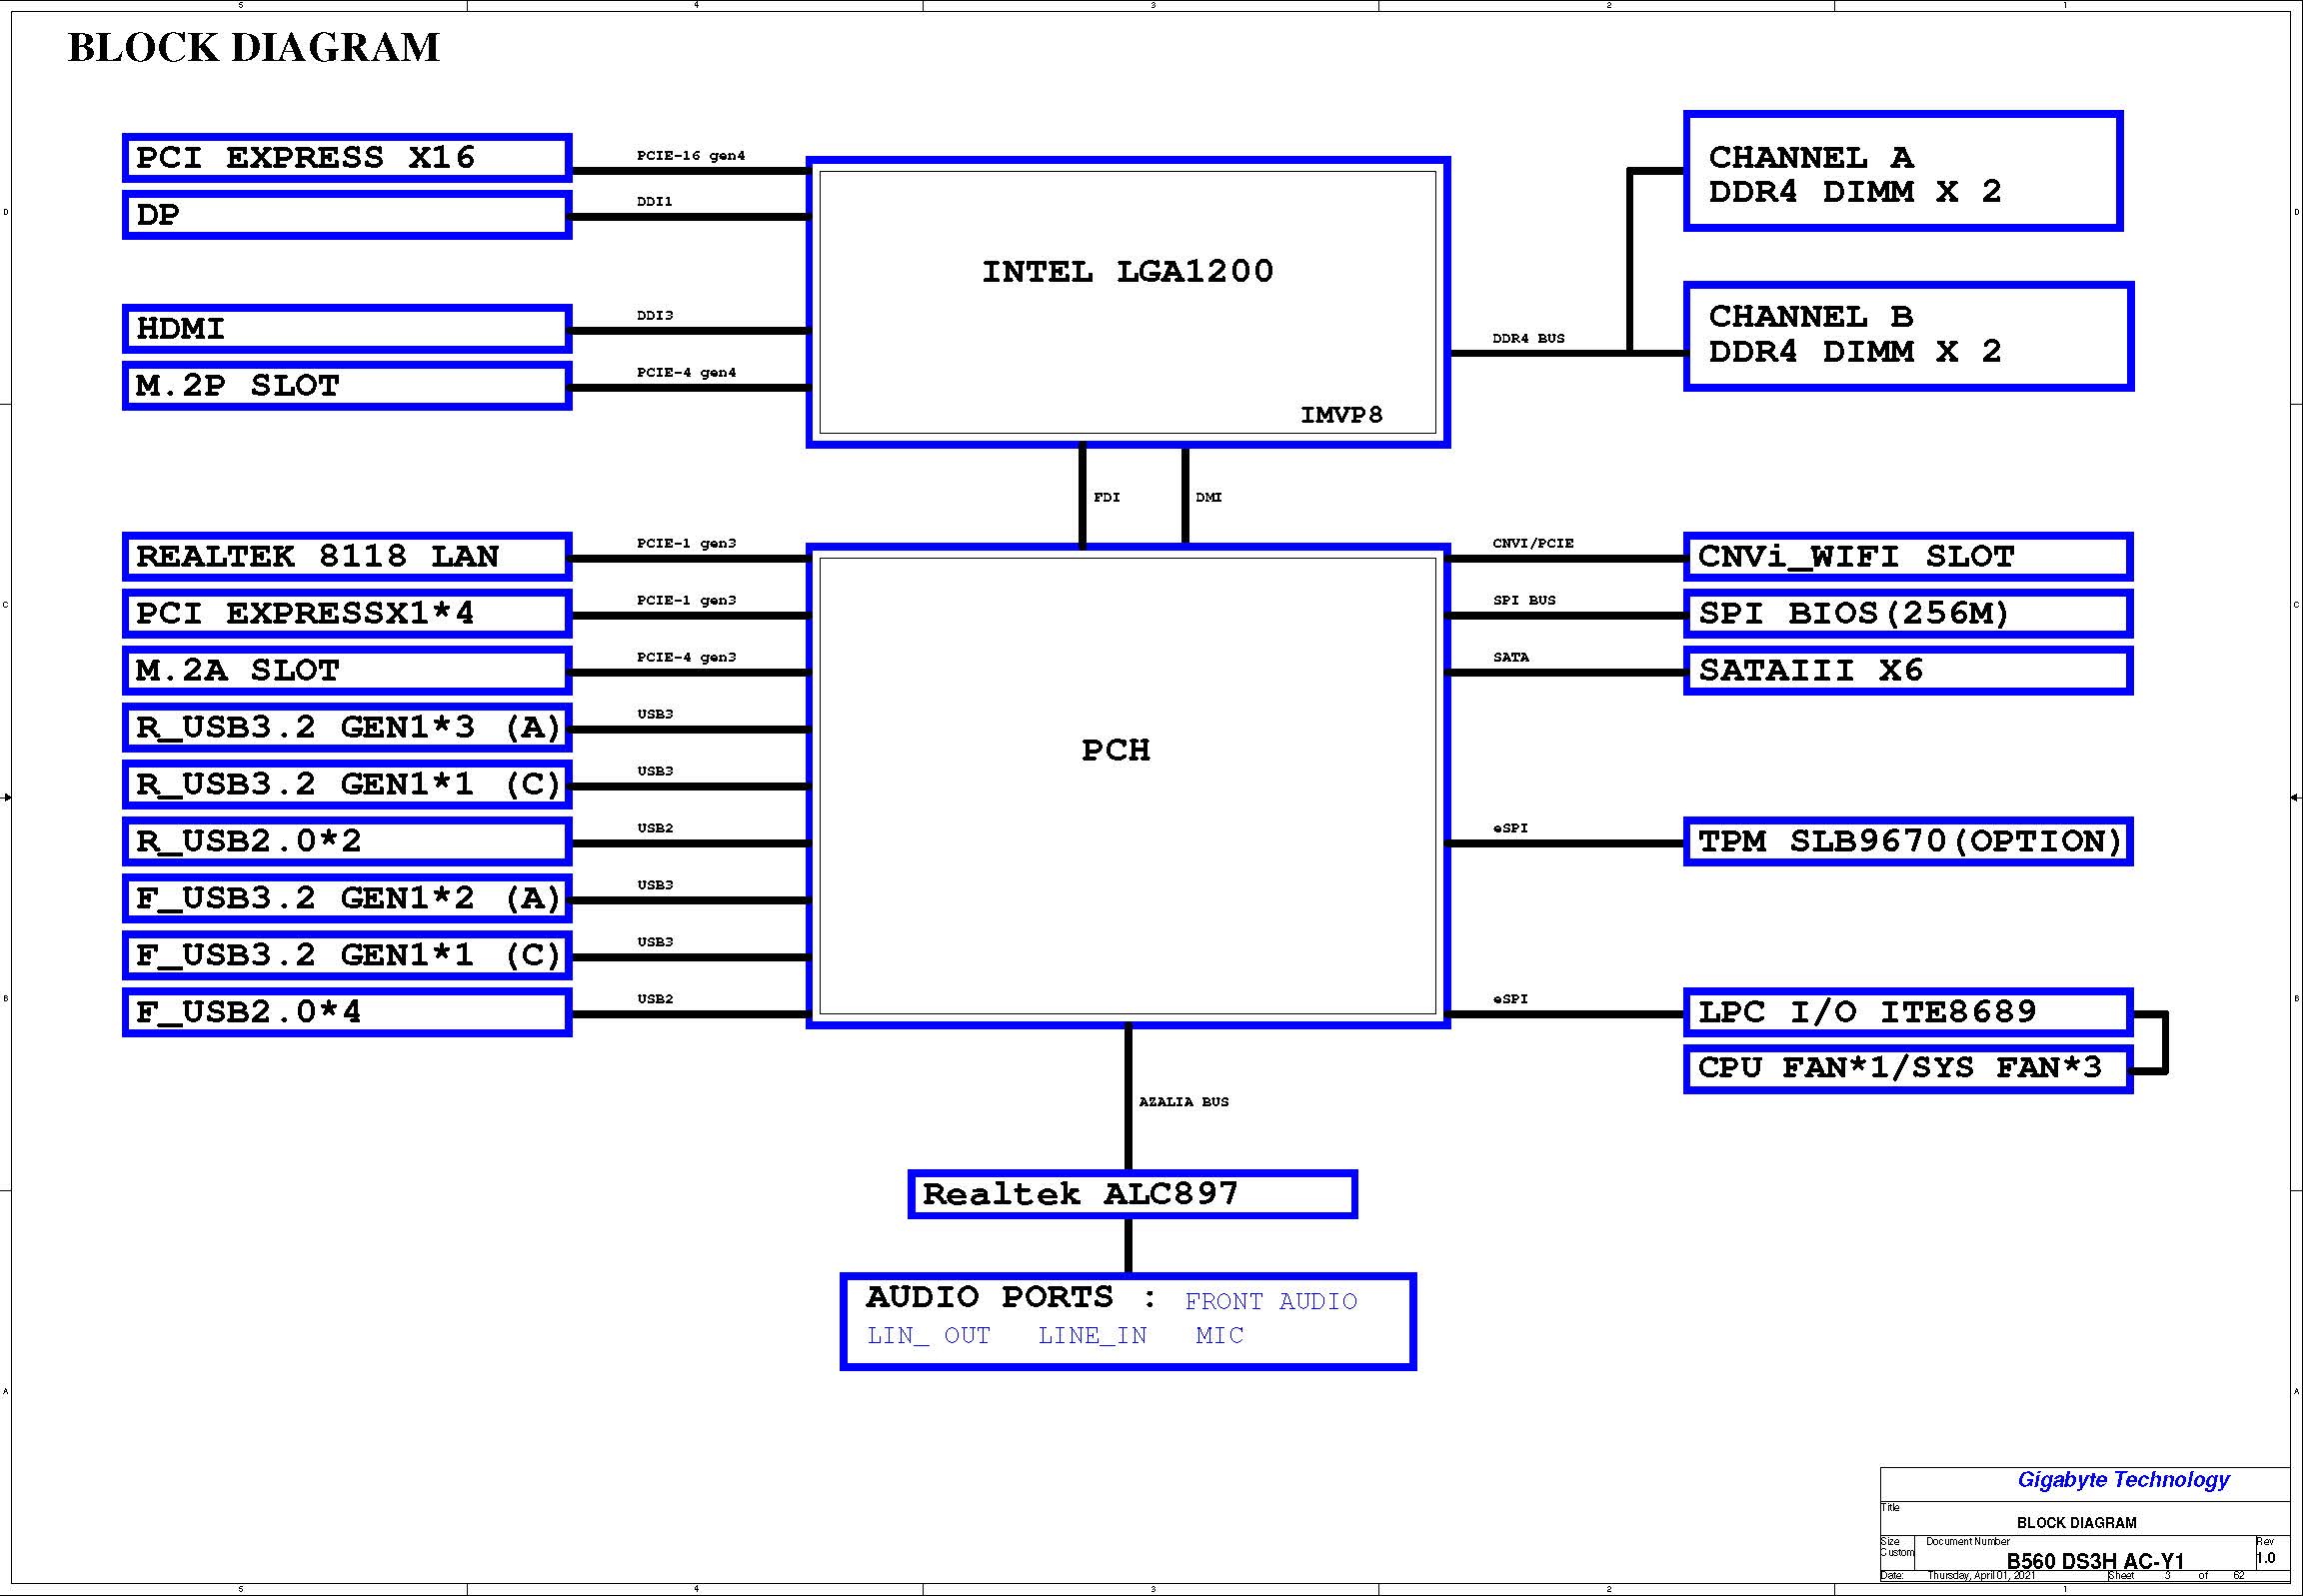2303x1596 pixels.
Task: Click USB2 label beside R_USB2.0*2
Action: coord(655,829)
